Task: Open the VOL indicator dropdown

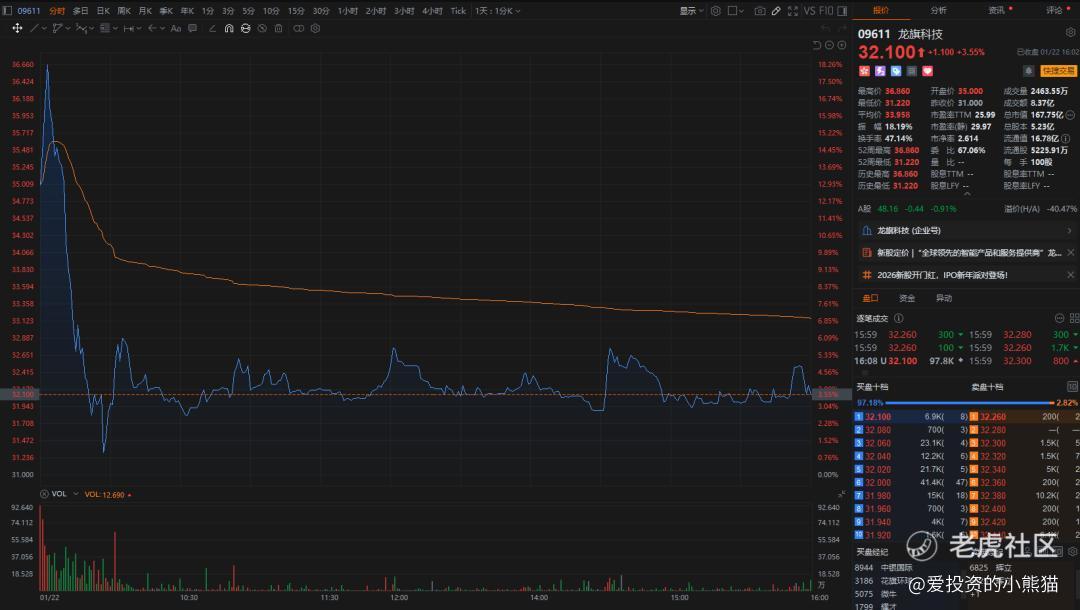Action: (76, 494)
